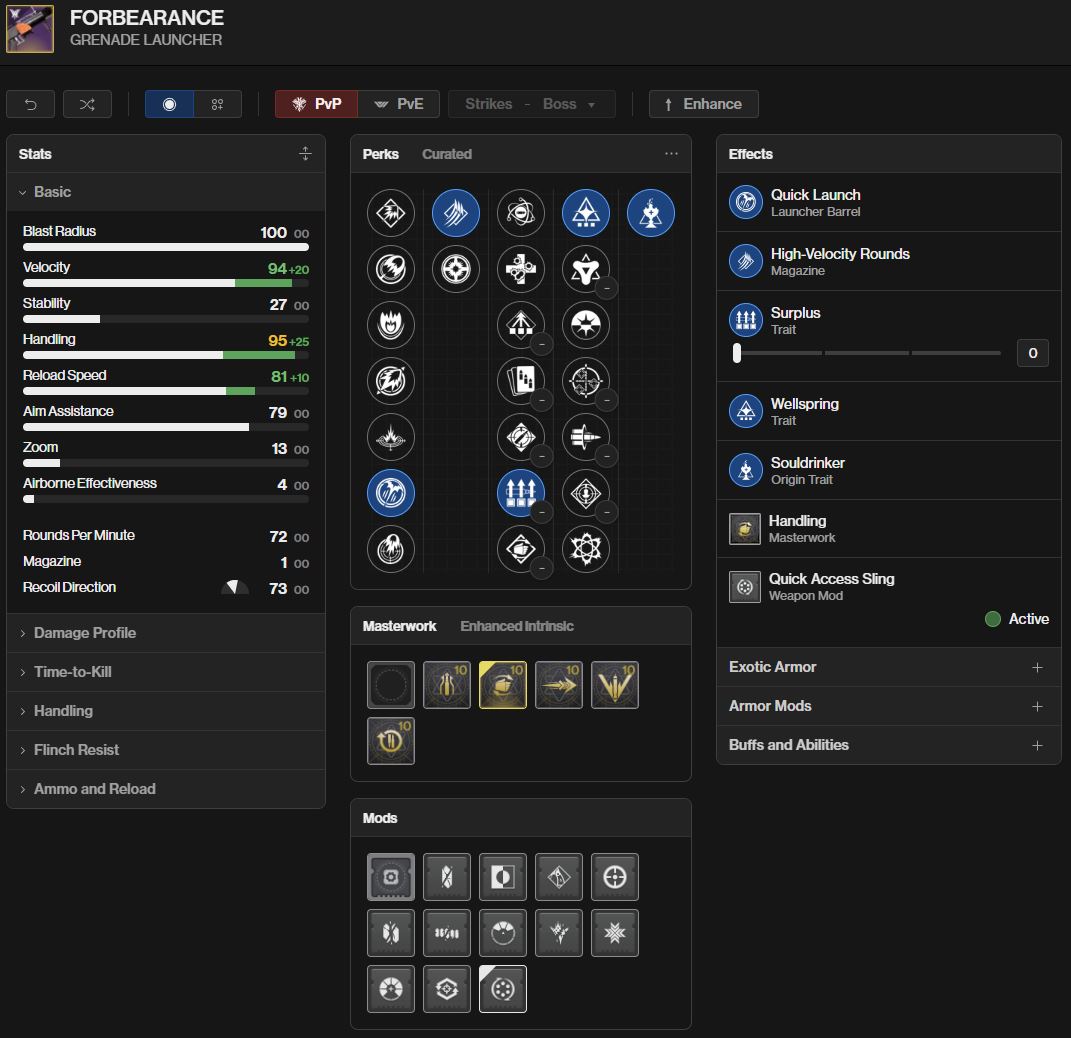Collapse the Basic stats section

(166, 192)
